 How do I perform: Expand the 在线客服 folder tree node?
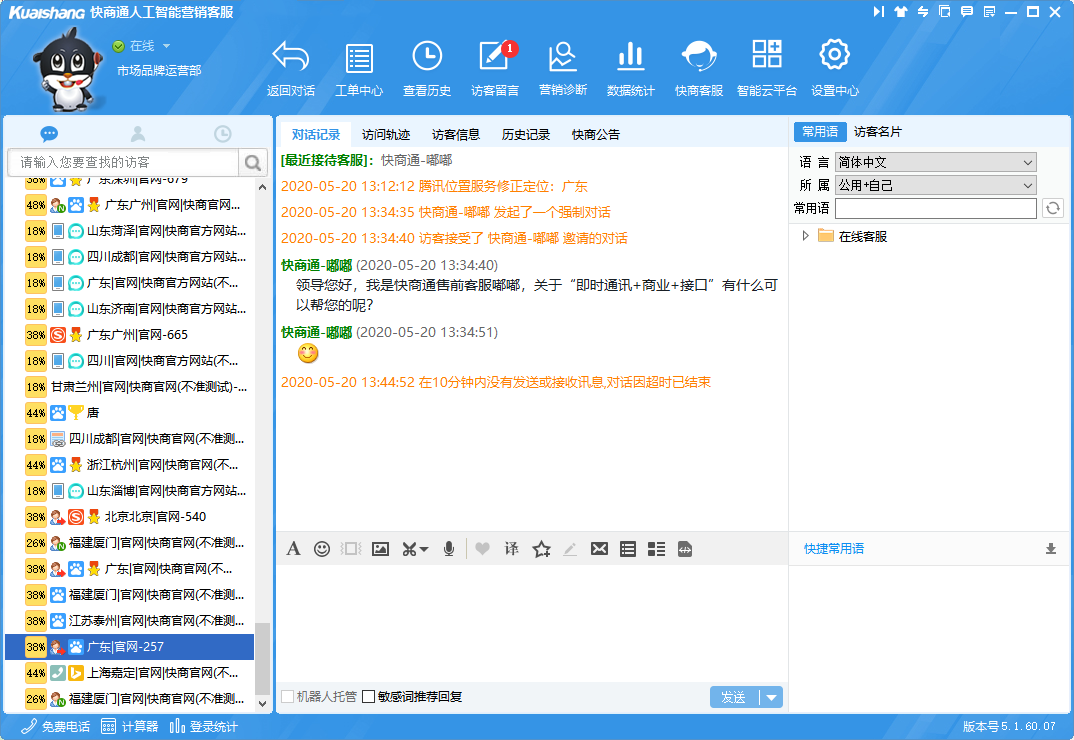806,236
